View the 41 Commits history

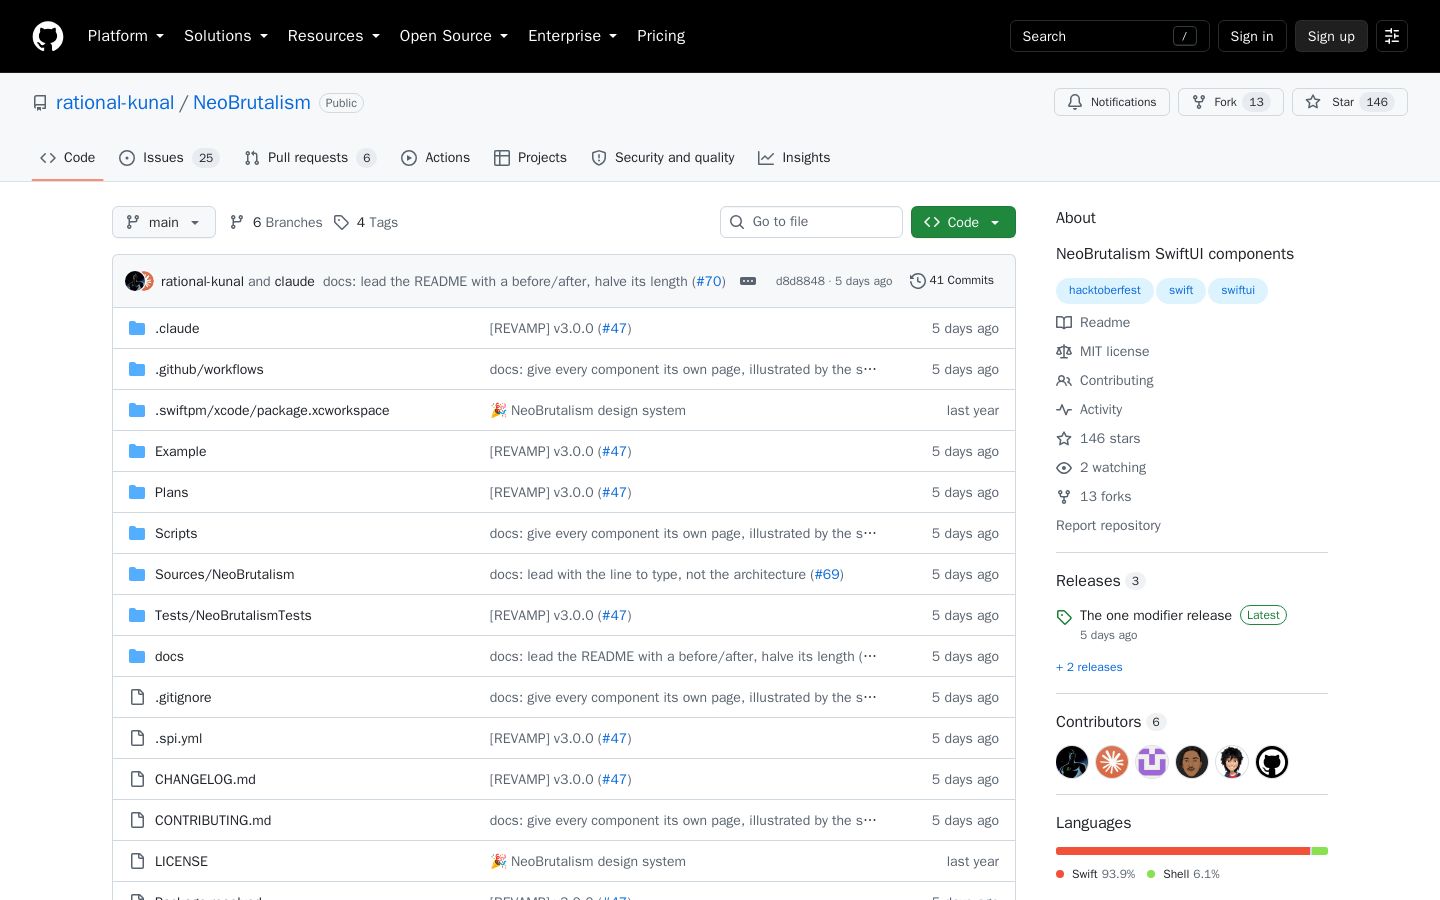(952, 281)
